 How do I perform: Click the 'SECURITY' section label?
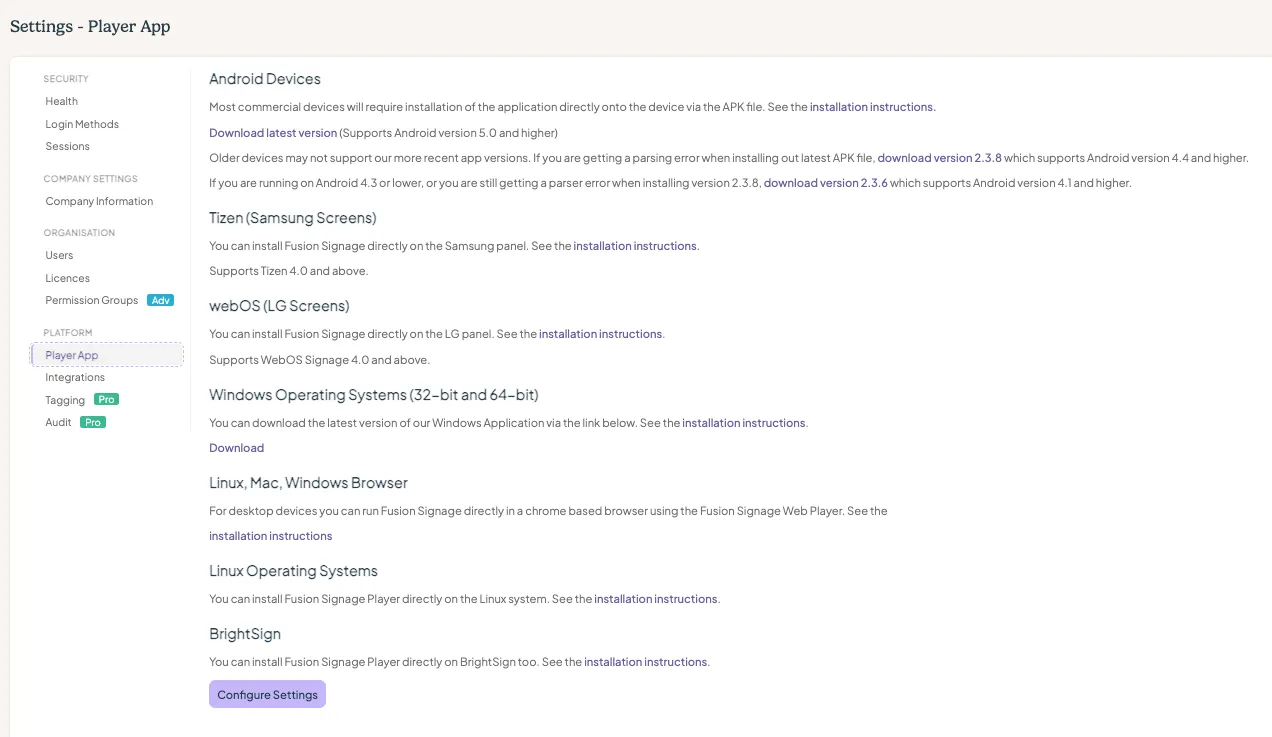point(66,79)
